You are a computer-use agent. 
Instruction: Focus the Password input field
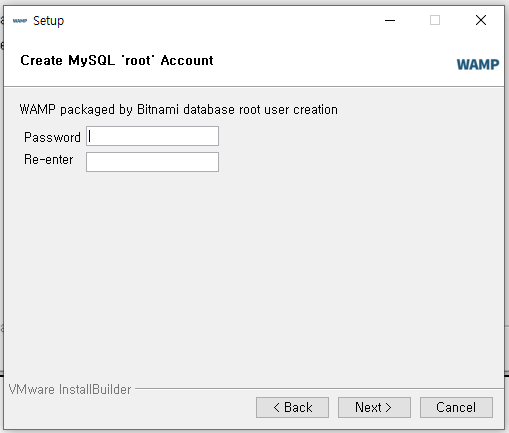[152, 136]
